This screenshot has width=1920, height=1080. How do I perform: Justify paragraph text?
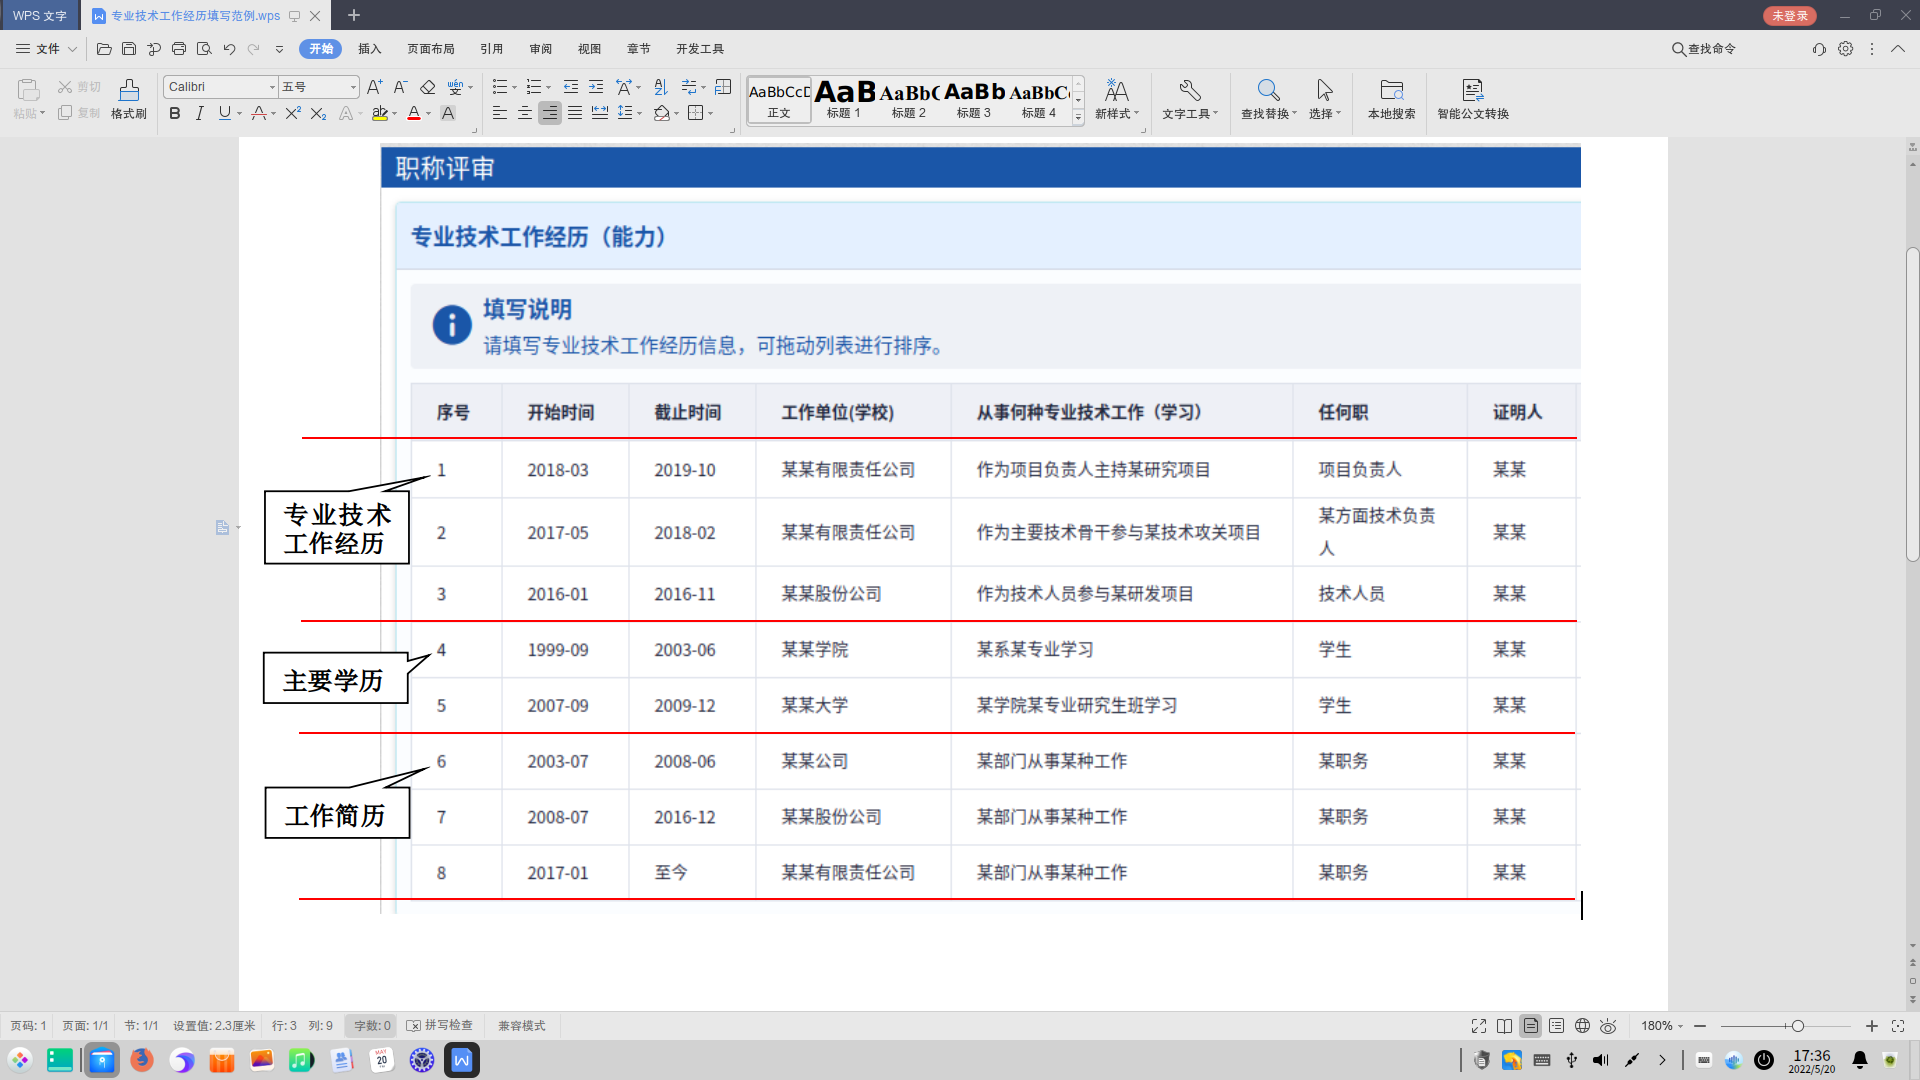point(574,113)
